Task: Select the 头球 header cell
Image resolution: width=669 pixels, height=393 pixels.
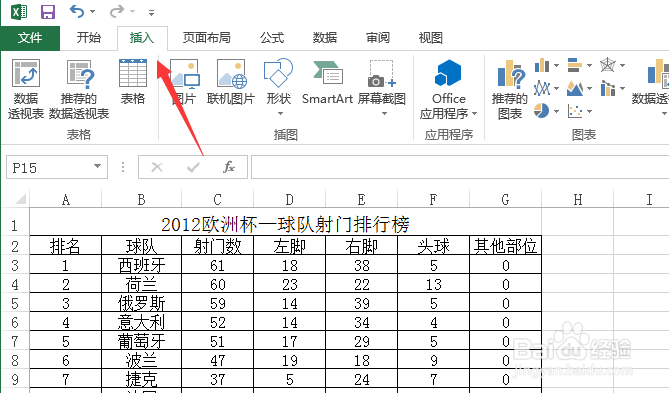Action: pos(433,246)
